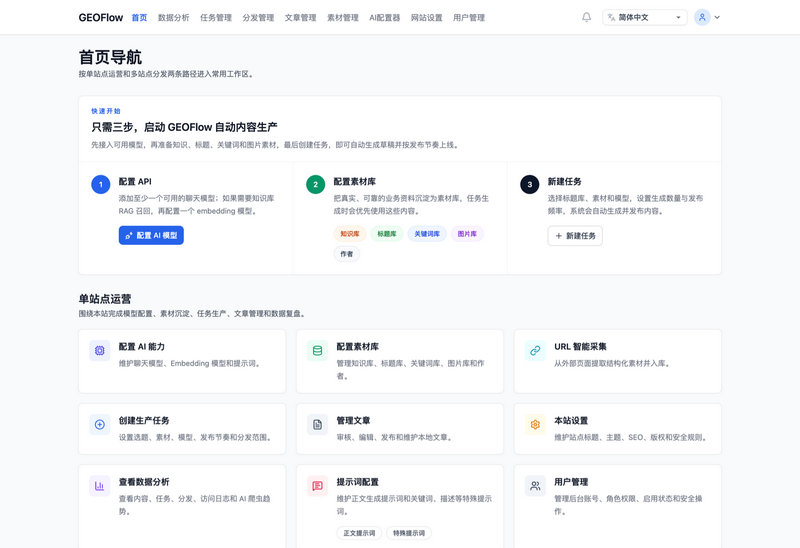Click heading 只需三步，启动 GEOFlow 自动内容生产
800x548 pixels.
[x=184, y=127]
